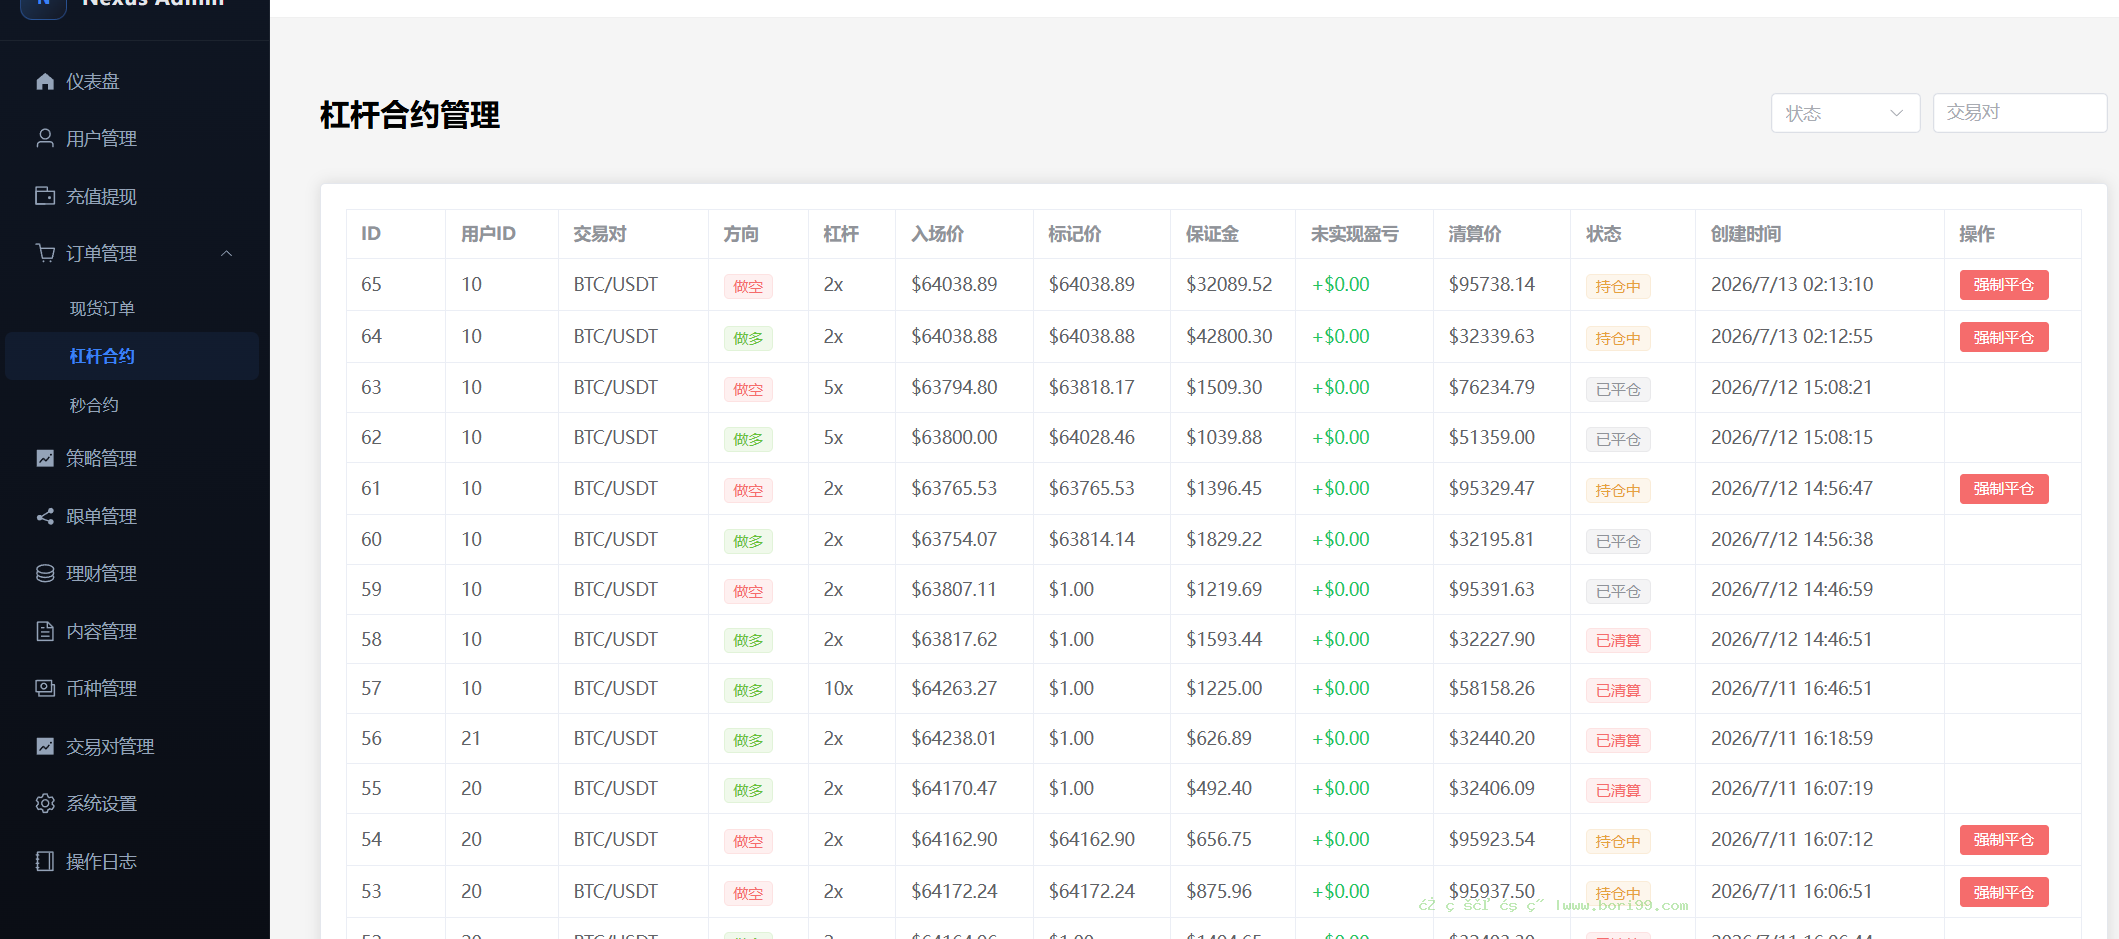This screenshot has width=2119, height=939.
Task: Click margin value $626.89
Action: (1219, 738)
